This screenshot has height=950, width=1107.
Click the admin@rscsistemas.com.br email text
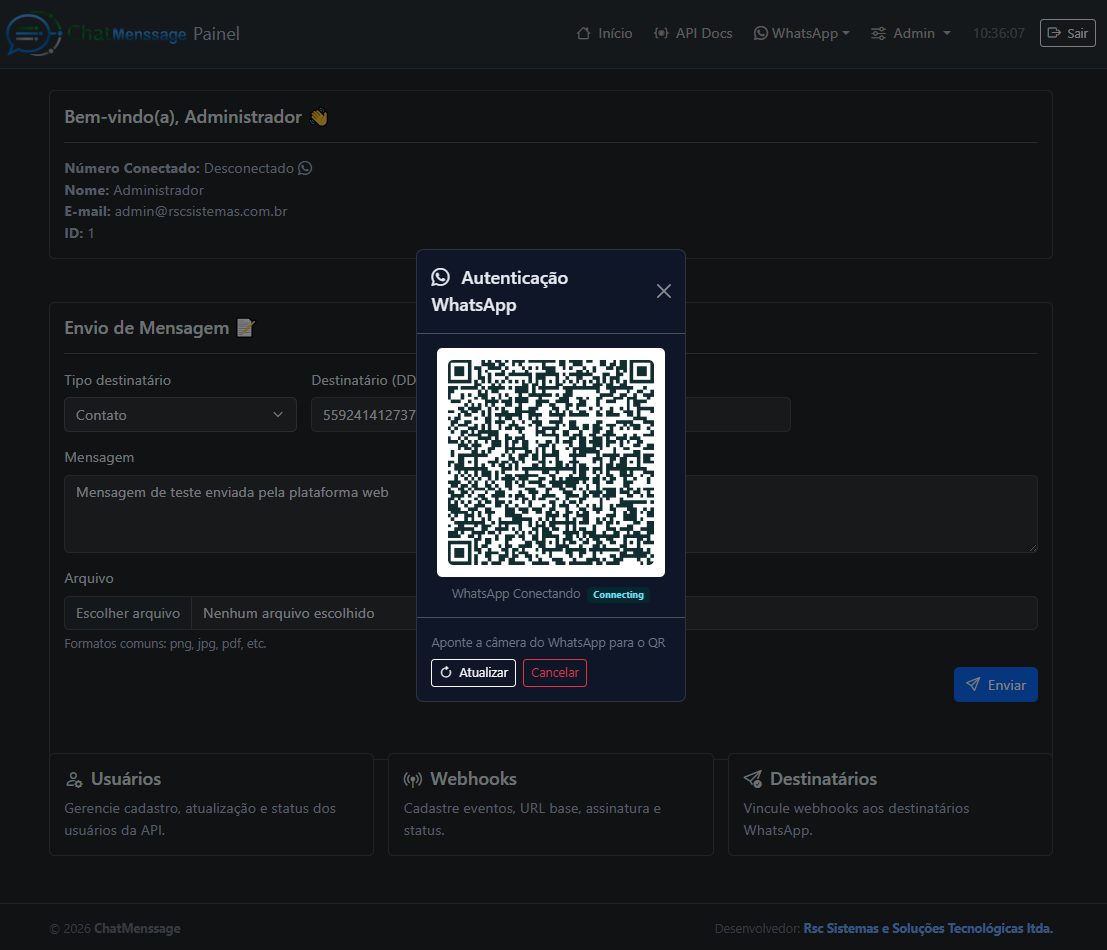(x=201, y=211)
